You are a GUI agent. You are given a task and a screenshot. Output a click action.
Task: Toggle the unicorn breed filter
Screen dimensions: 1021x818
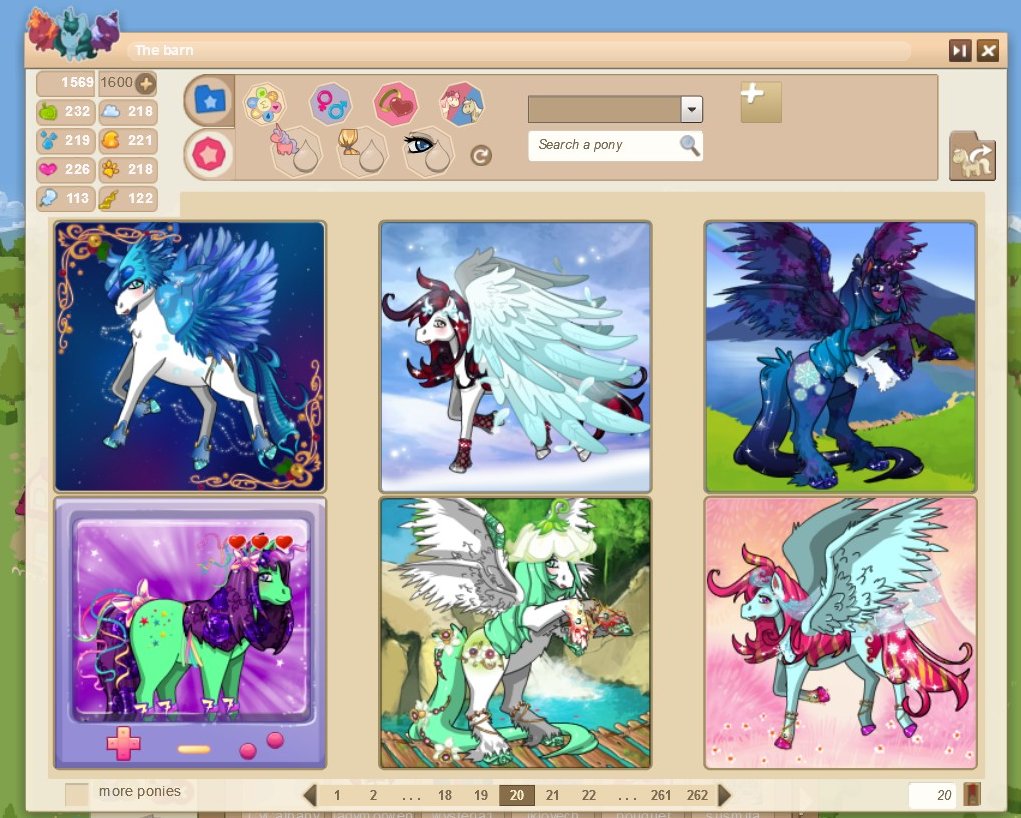pos(296,151)
